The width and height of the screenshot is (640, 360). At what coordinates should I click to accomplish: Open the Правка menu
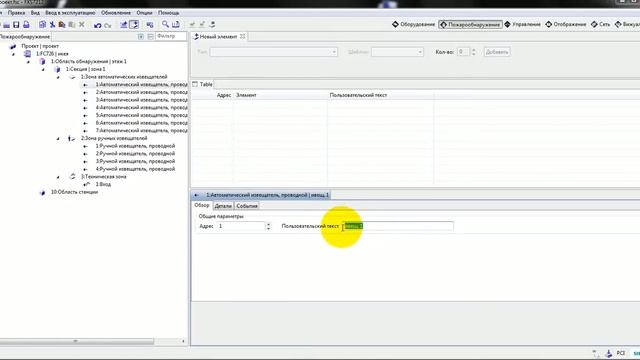tap(16, 13)
